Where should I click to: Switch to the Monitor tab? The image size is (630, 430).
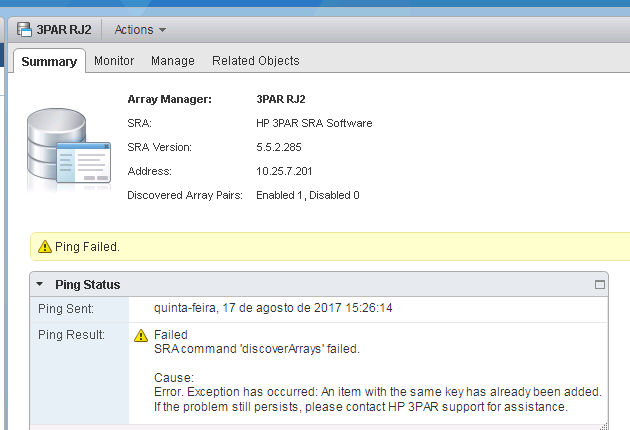pos(114,61)
